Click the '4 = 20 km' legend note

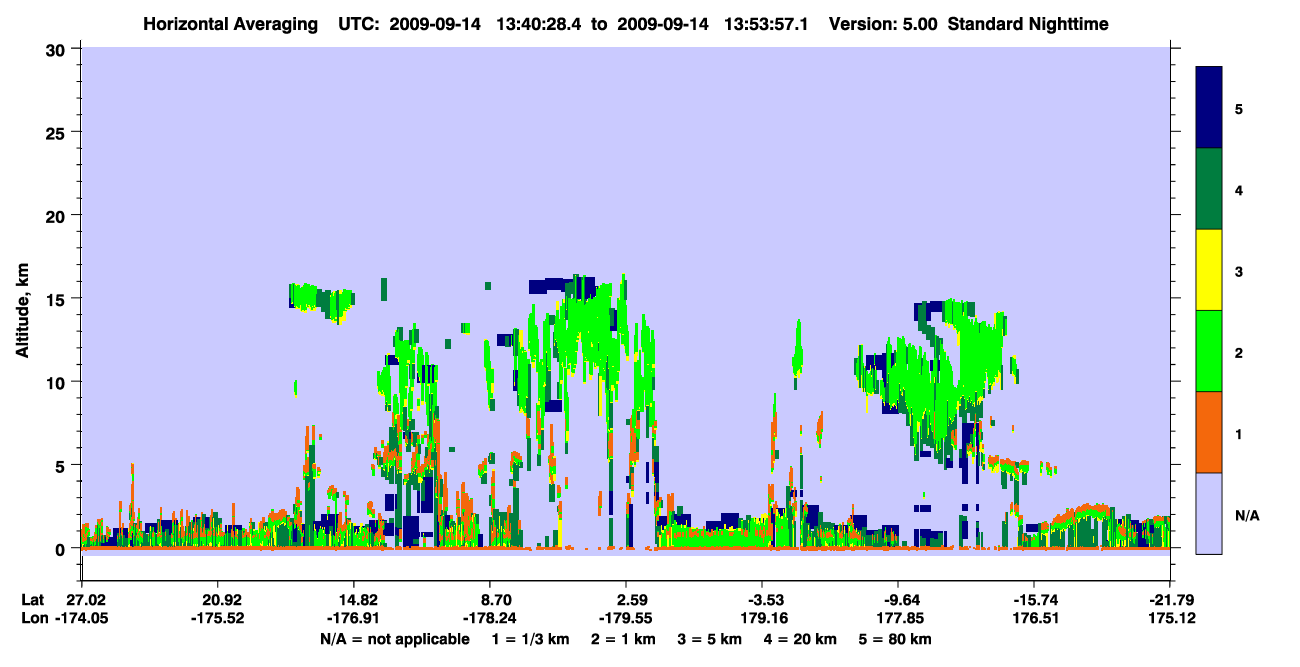coord(800,639)
